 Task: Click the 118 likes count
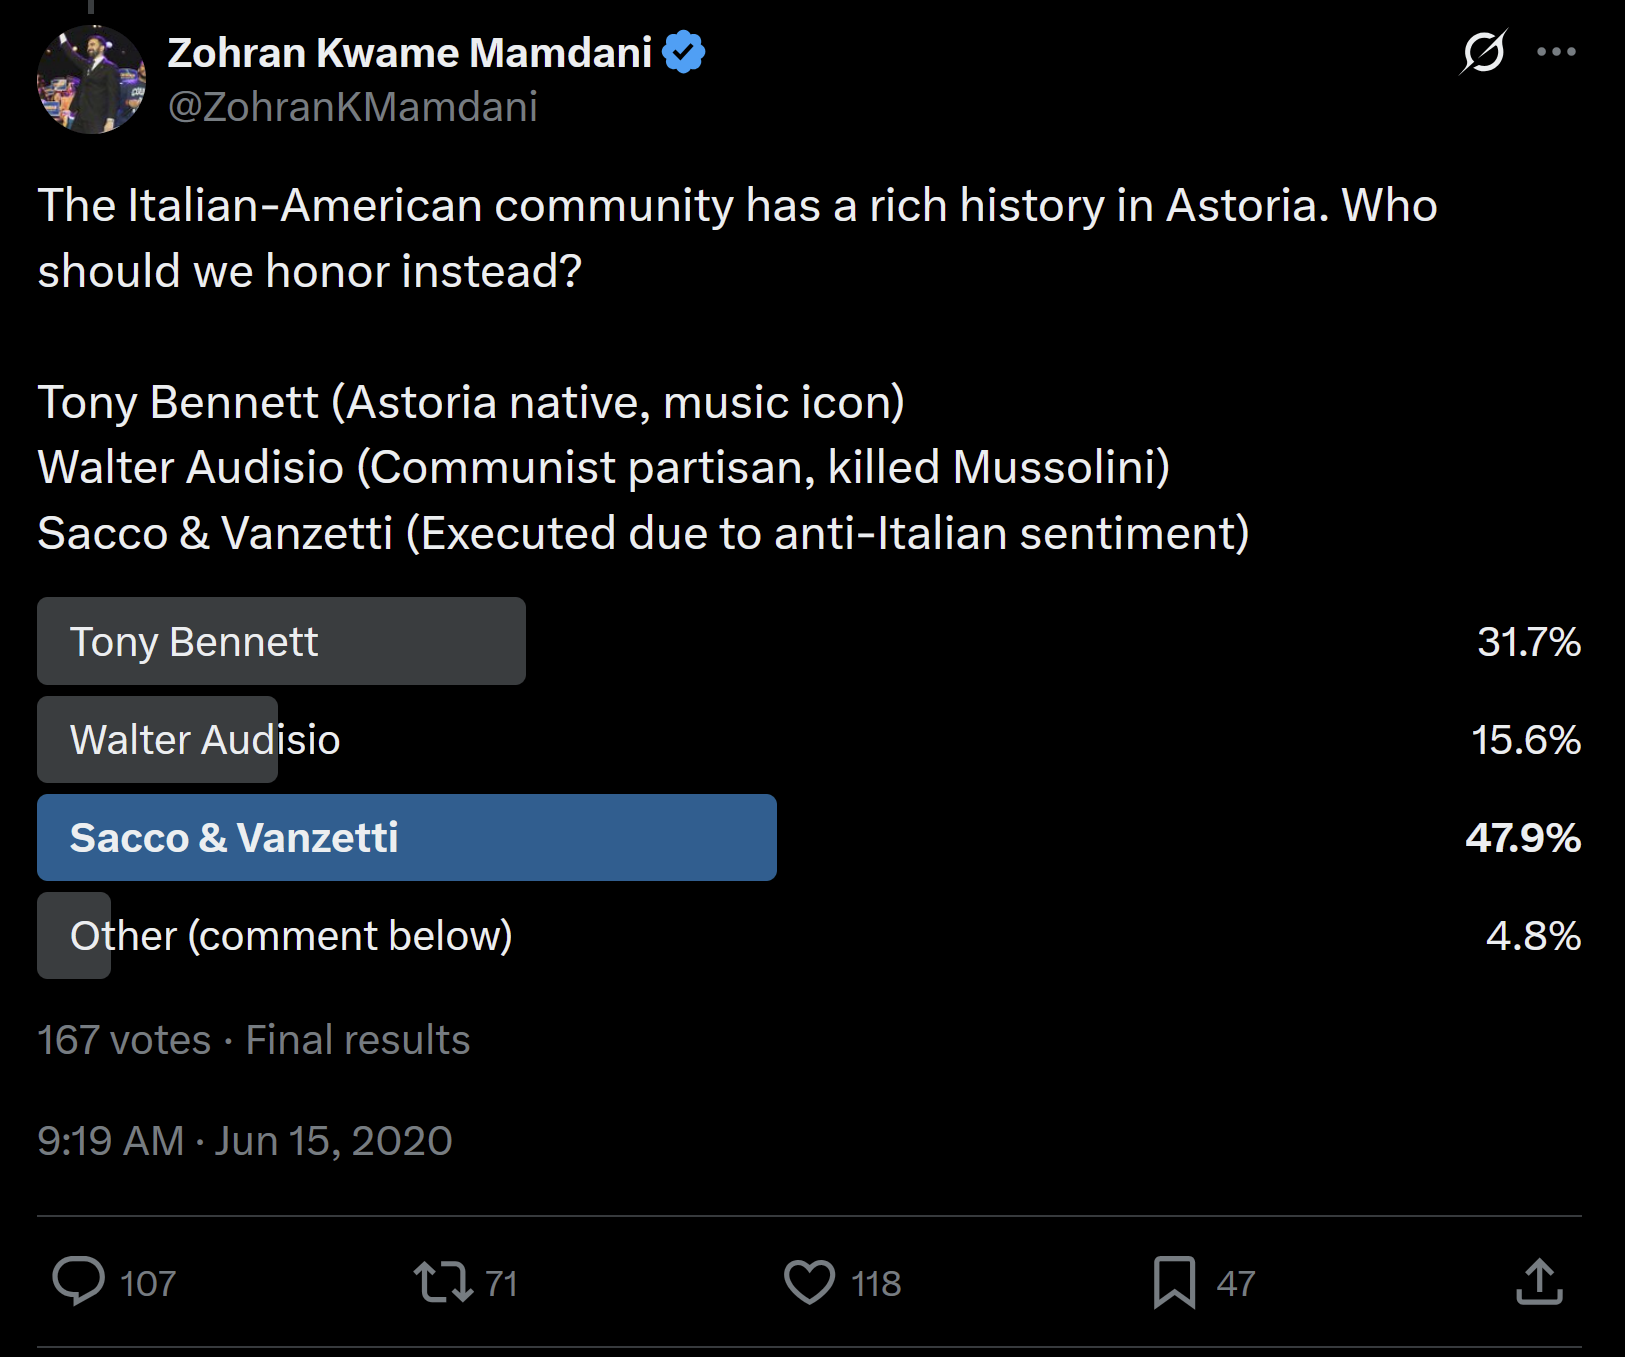[876, 1284]
